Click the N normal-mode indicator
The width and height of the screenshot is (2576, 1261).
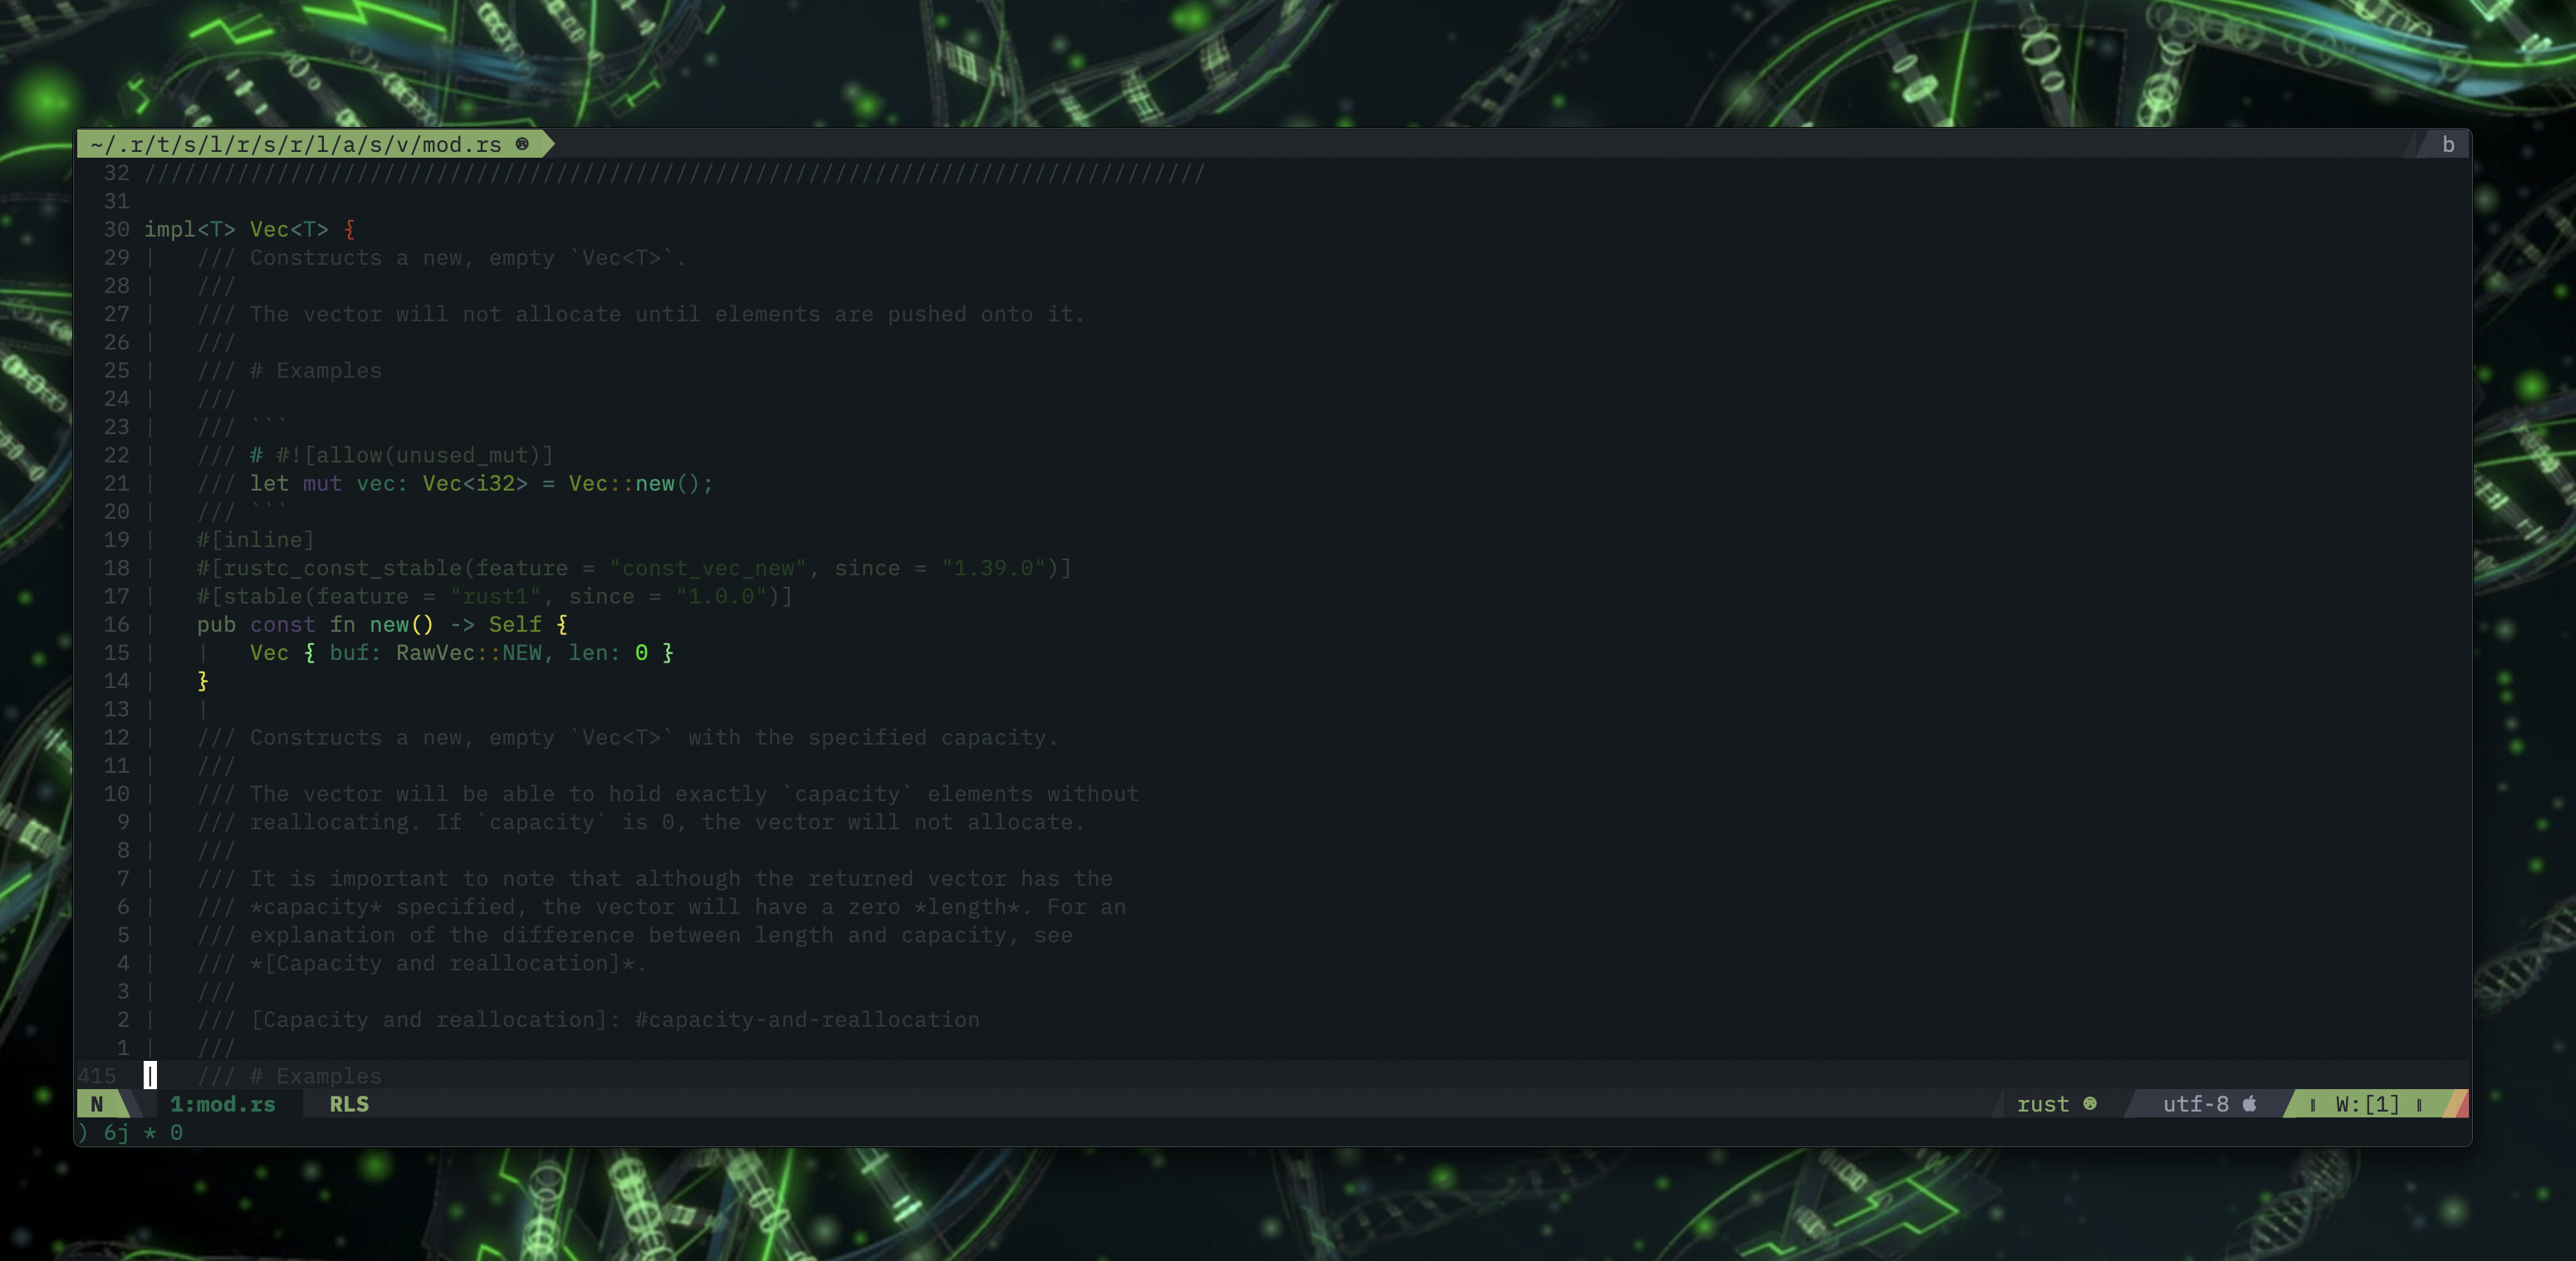pos(97,1104)
